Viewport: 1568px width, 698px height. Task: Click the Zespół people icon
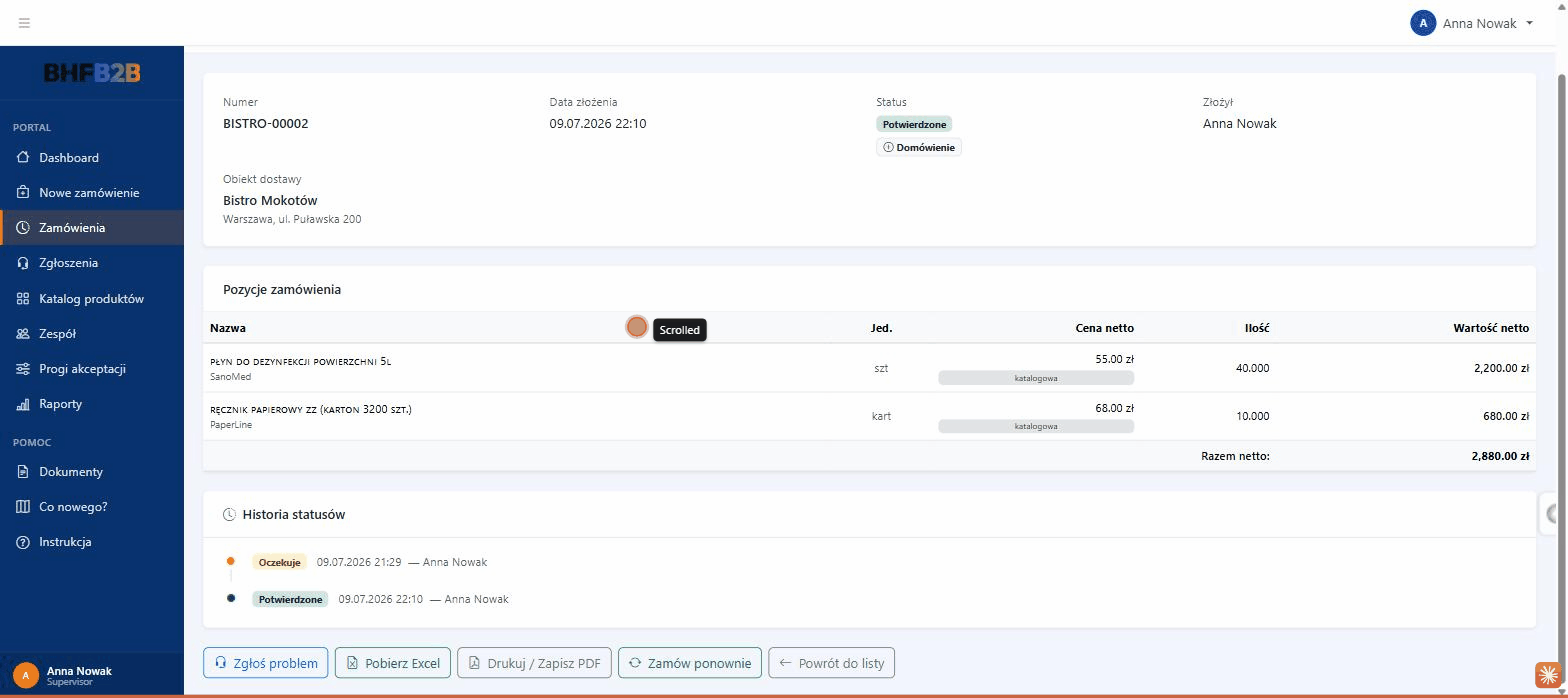coord(23,334)
